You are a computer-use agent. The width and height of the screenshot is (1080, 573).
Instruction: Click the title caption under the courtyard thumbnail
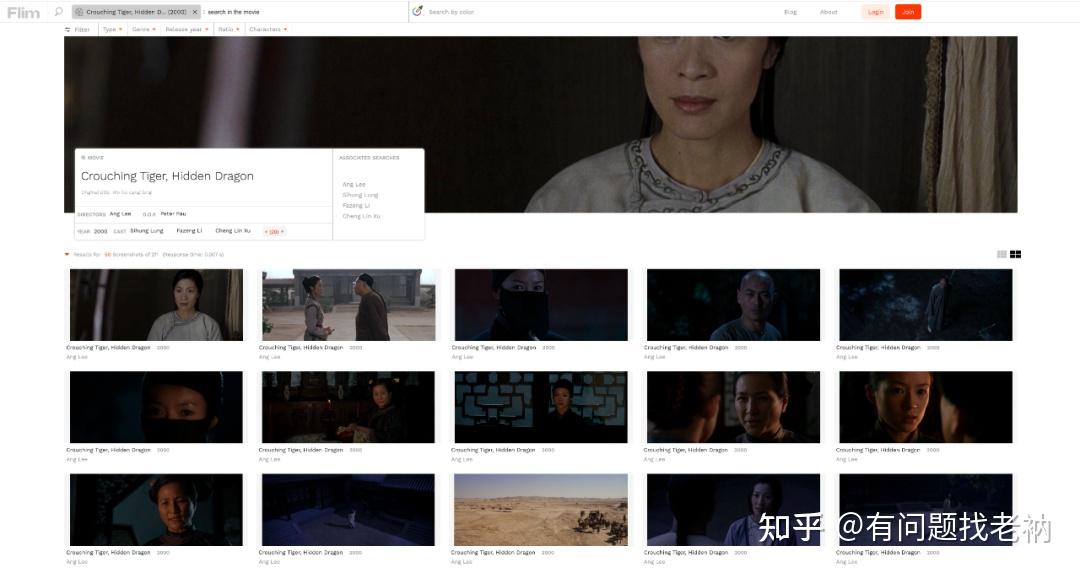[x=301, y=348]
